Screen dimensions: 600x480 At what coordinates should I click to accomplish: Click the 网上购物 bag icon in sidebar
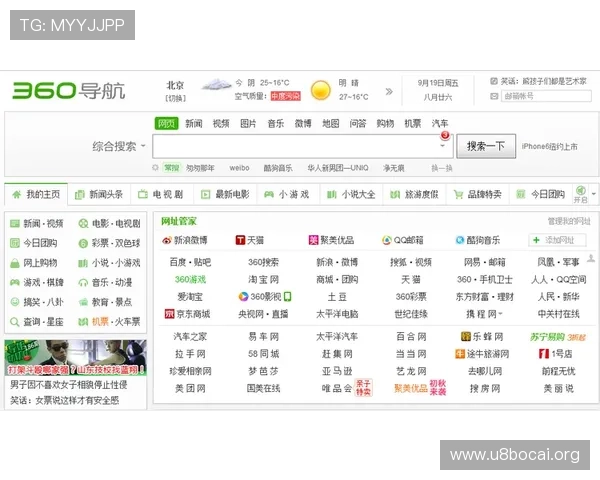[x=15, y=263]
